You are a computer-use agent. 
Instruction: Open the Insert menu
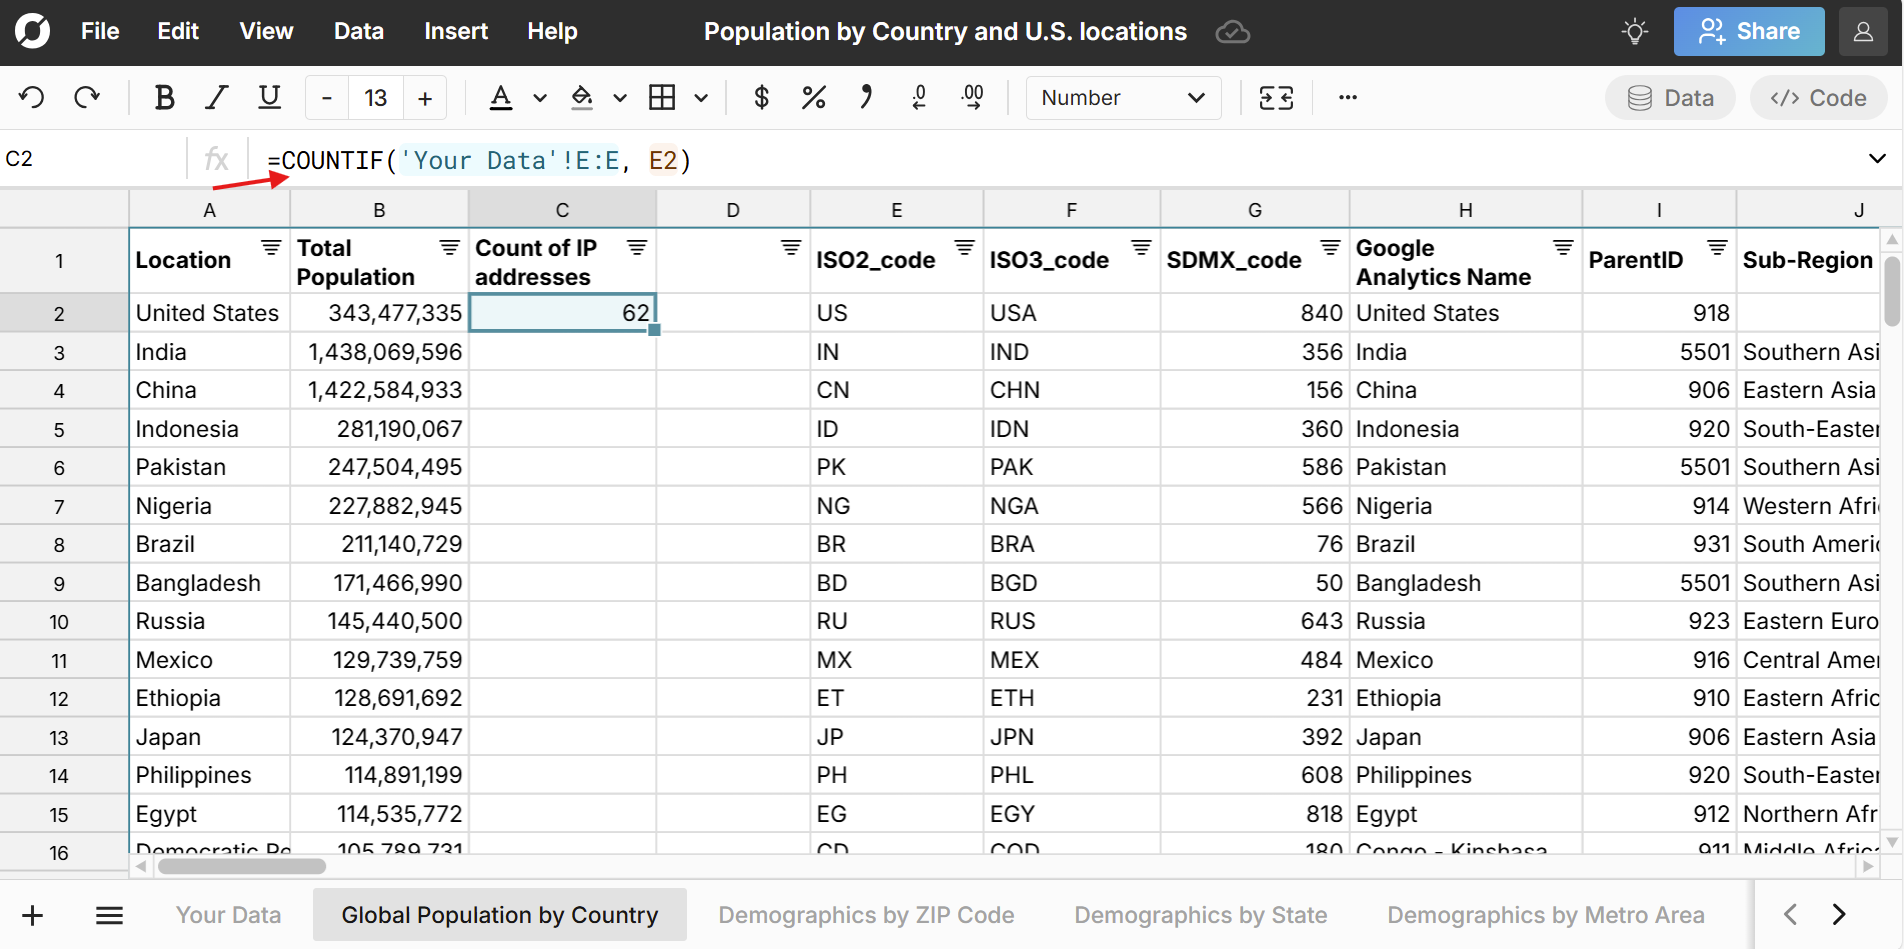coord(455,31)
